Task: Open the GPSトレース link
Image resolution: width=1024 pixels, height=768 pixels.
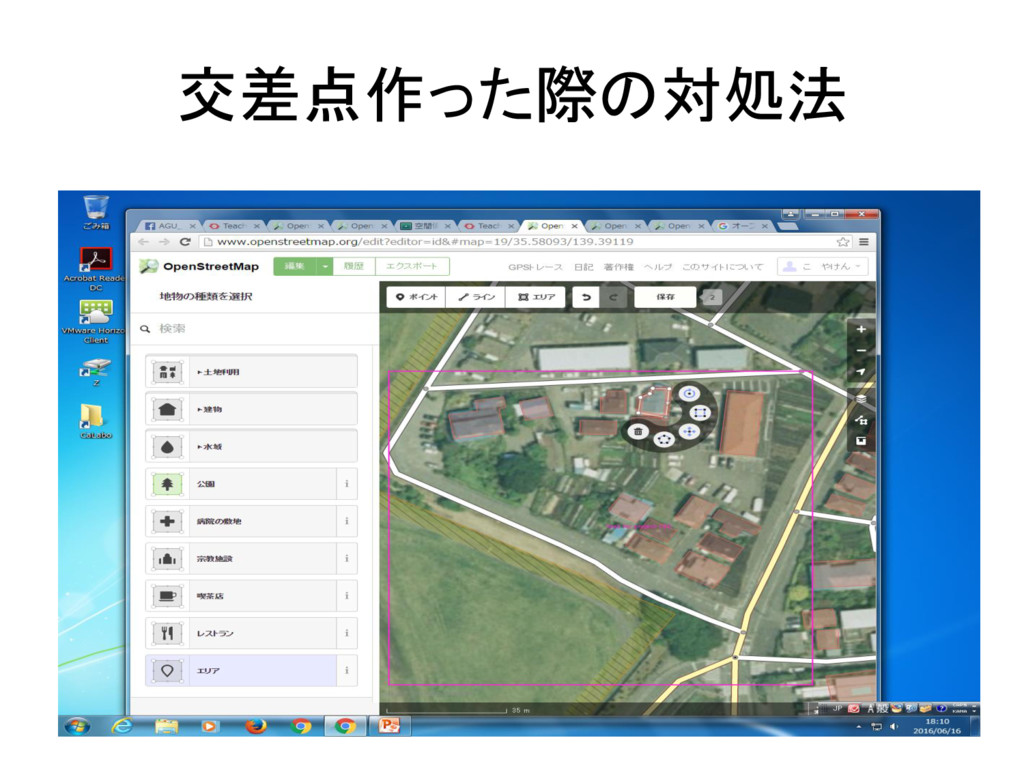Action: (535, 266)
